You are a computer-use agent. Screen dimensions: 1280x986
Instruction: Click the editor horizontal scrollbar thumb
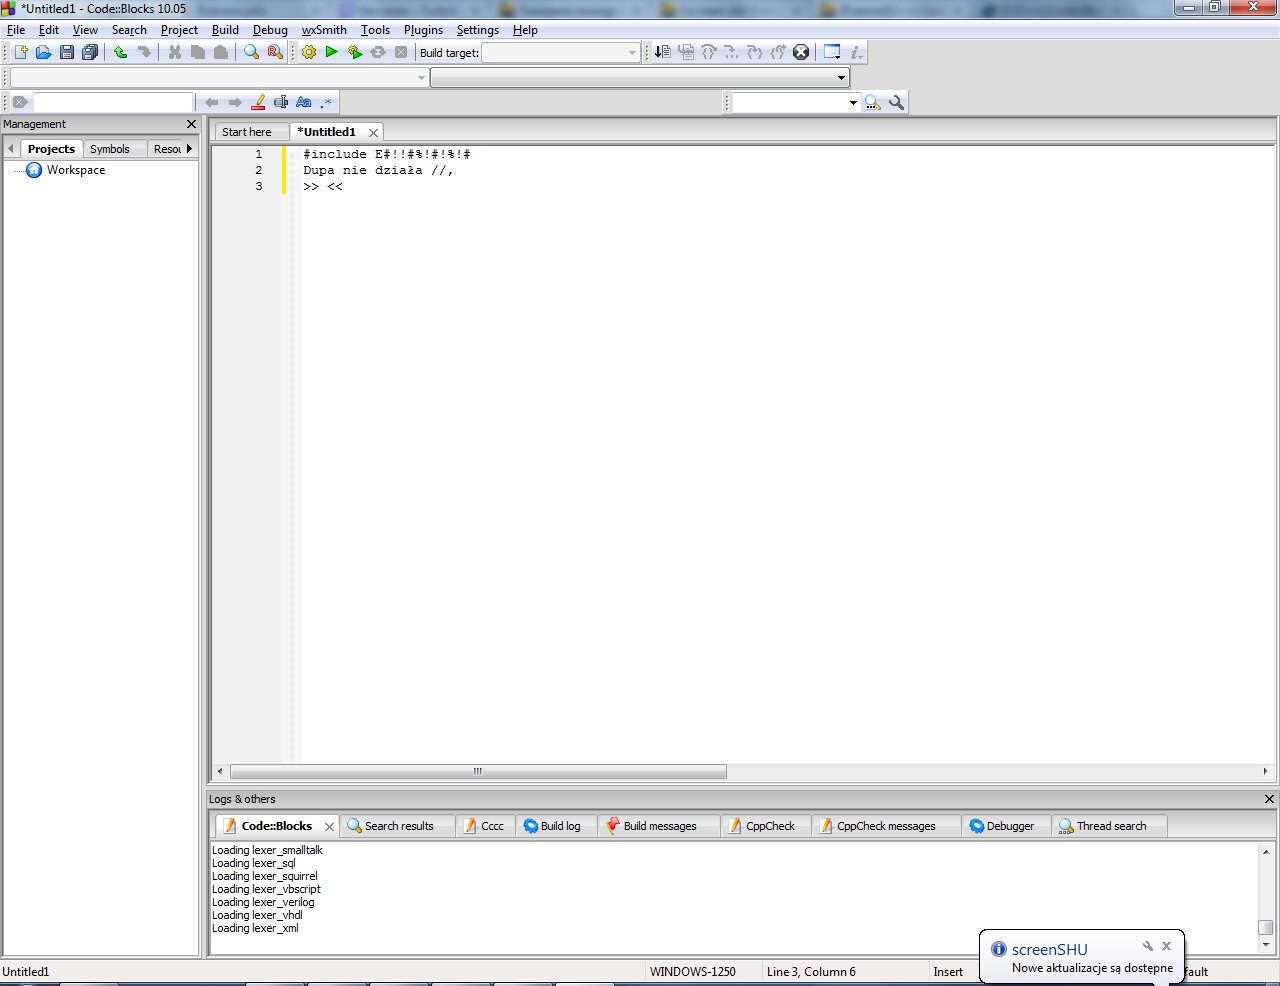[478, 771]
